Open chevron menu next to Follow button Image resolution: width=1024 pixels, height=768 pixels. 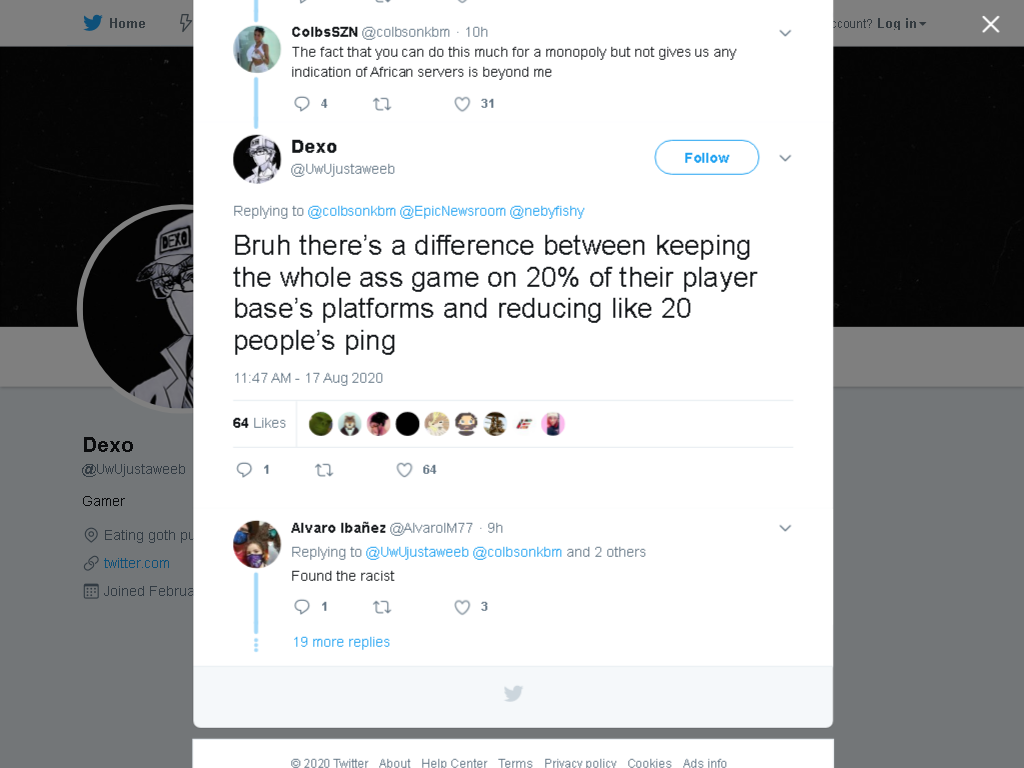tap(785, 158)
